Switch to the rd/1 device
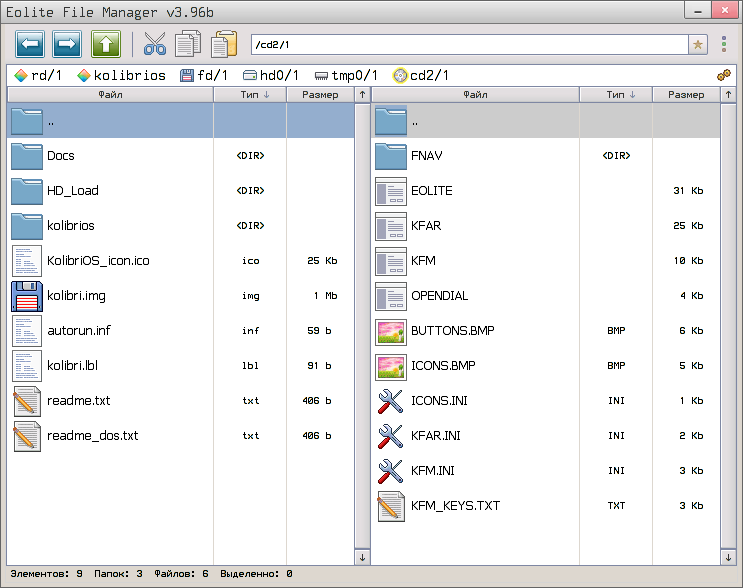The height and width of the screenshot is (588, 743). tap(40, 75)
